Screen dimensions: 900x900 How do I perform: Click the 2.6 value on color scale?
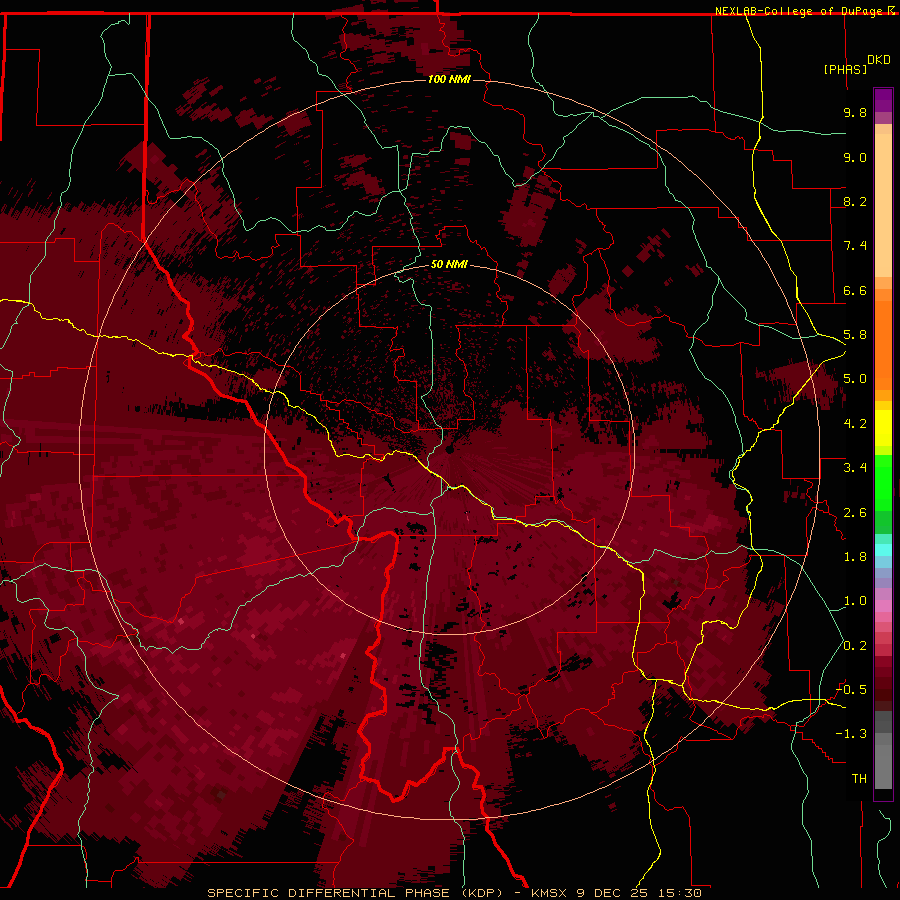[855, 513]
